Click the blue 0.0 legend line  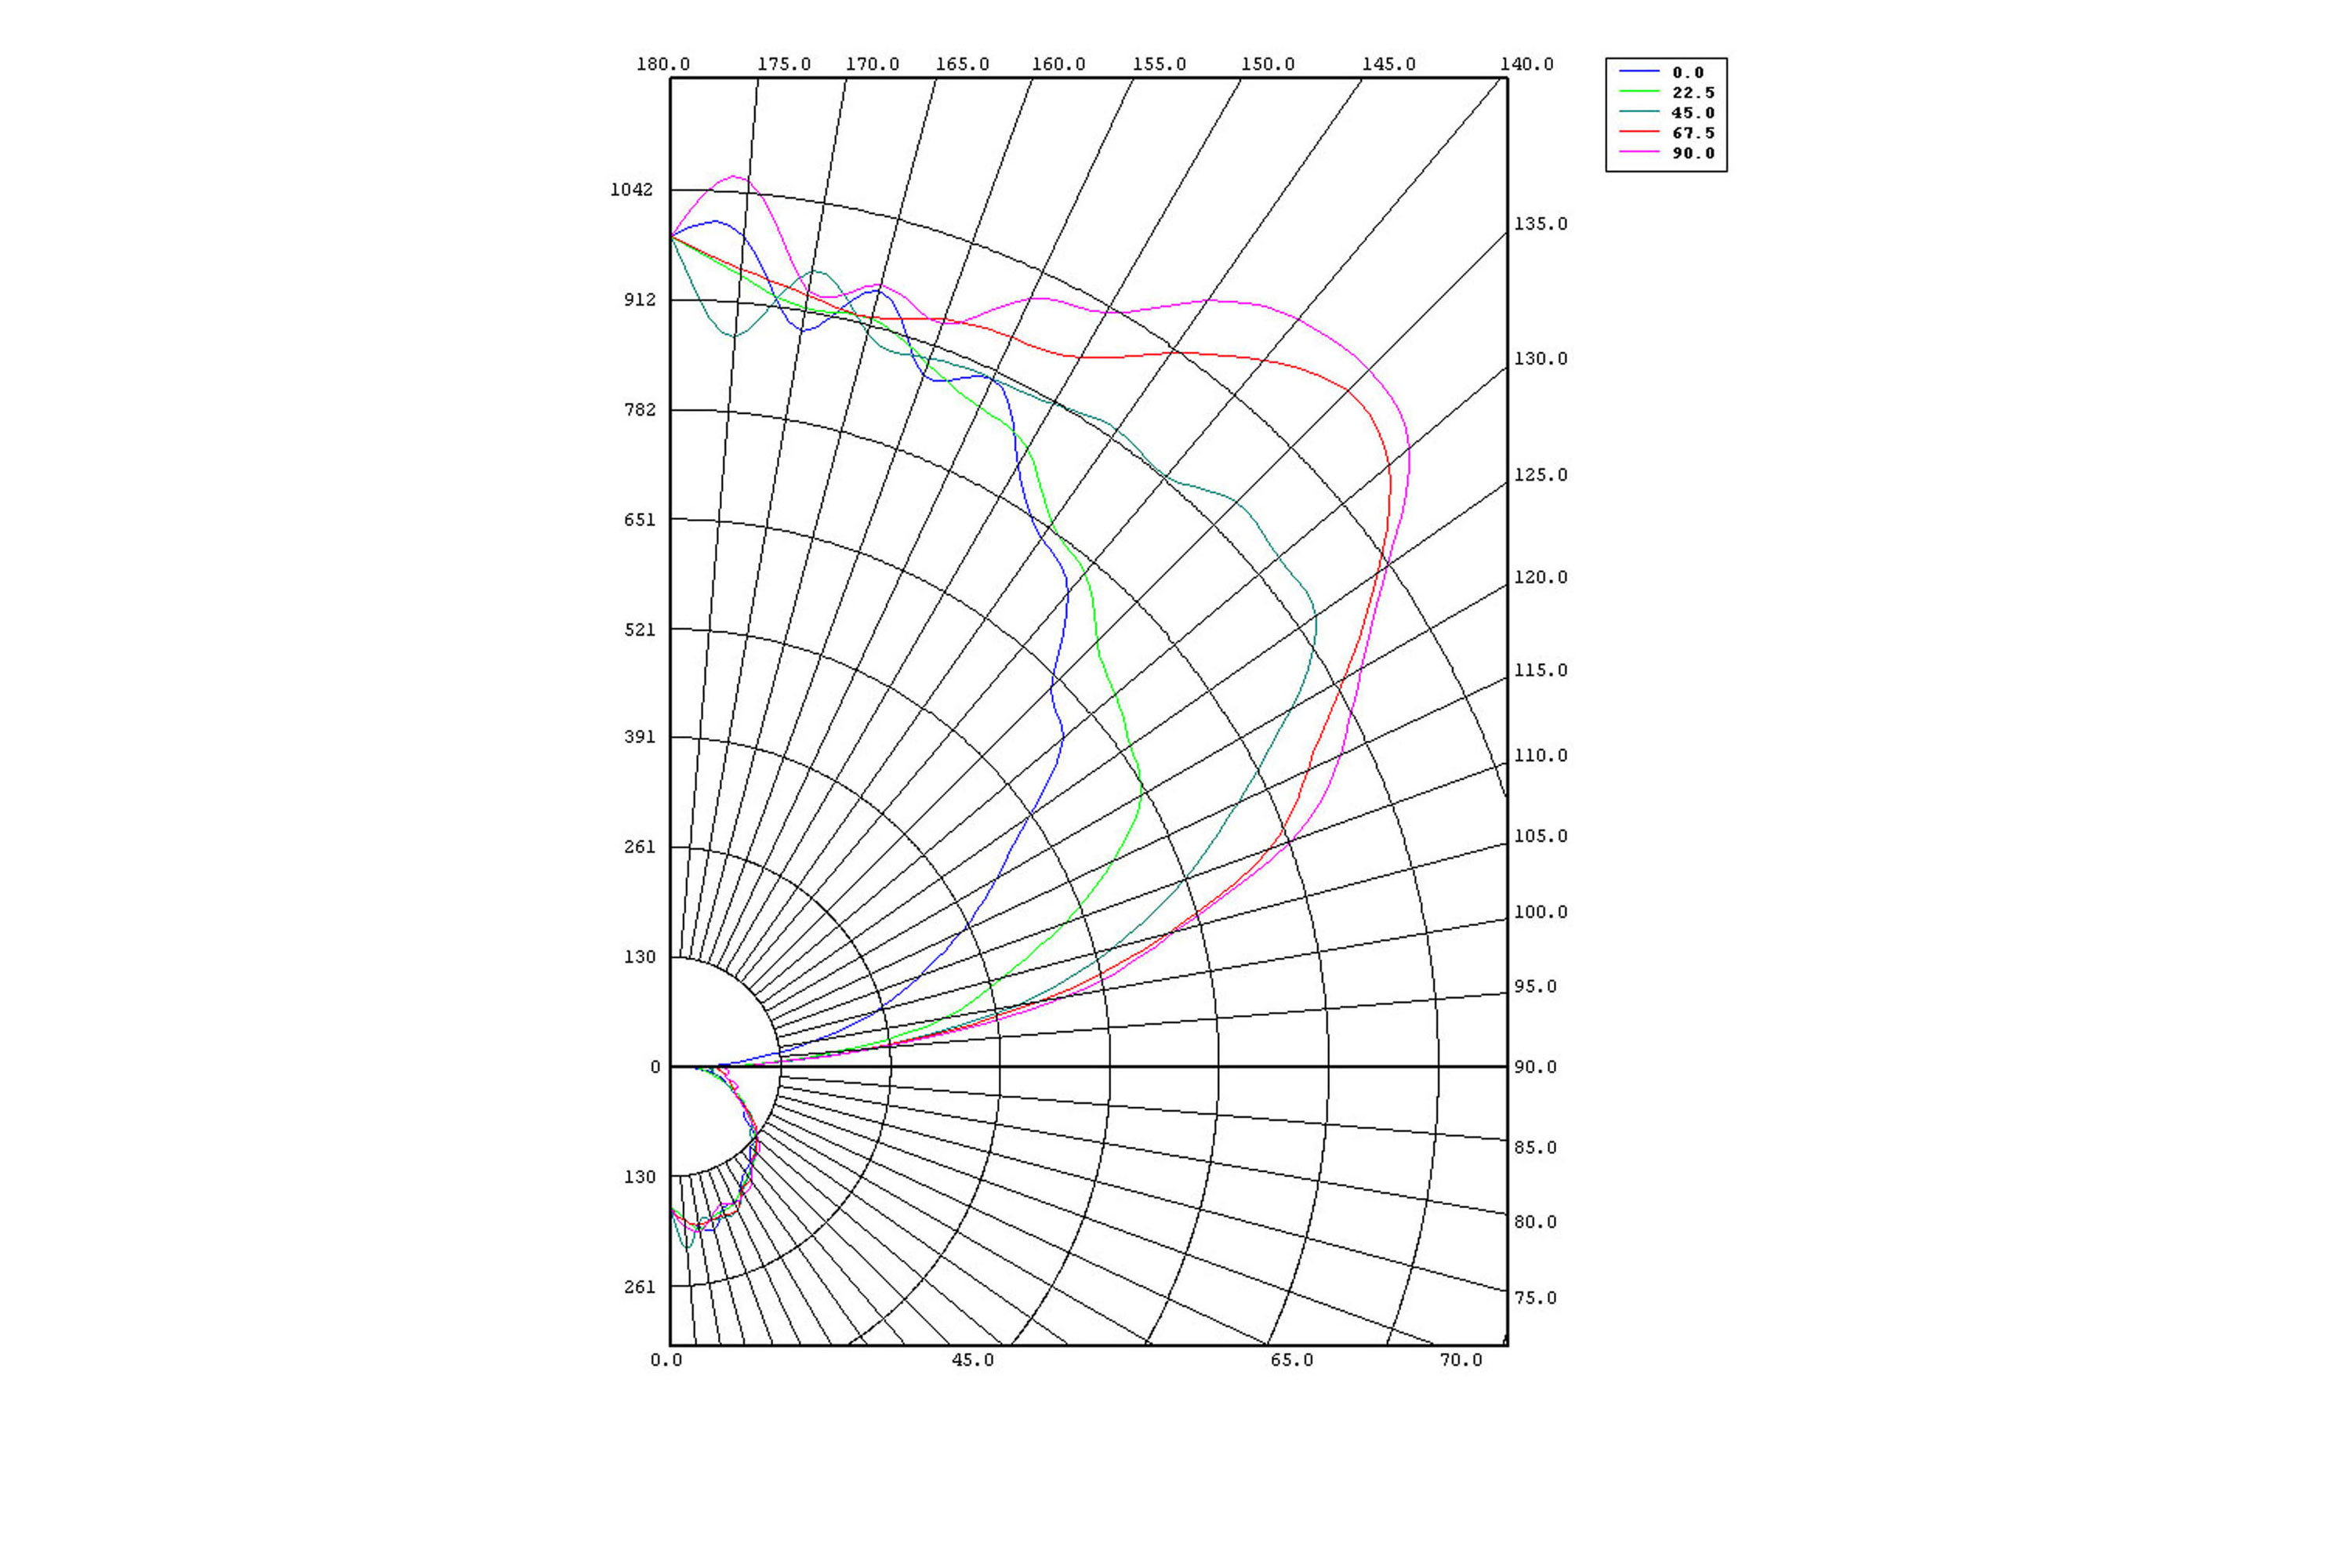pos(1639,72)
